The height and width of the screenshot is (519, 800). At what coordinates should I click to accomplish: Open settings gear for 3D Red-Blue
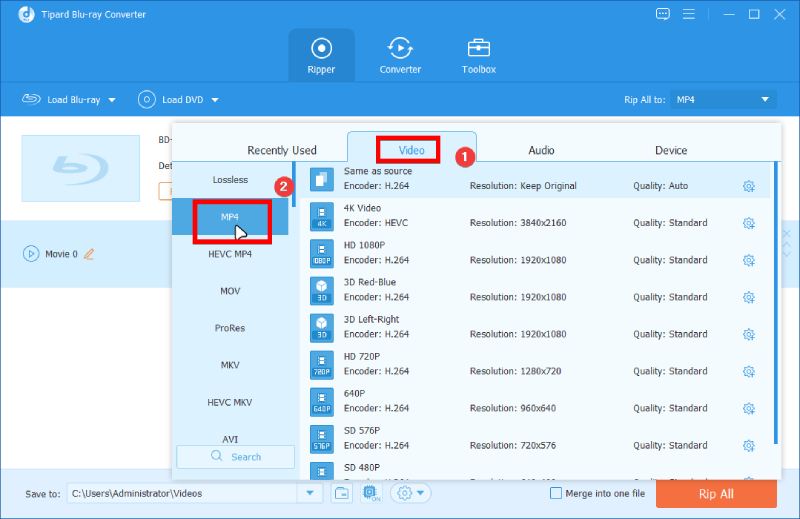[748, 297]
